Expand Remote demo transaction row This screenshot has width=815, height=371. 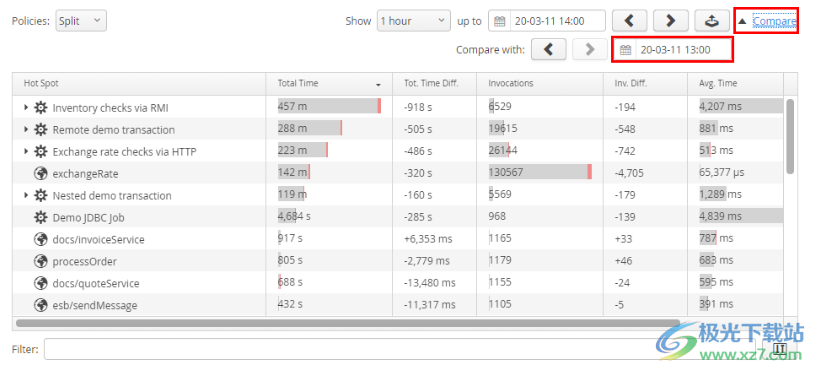point(25,129)
